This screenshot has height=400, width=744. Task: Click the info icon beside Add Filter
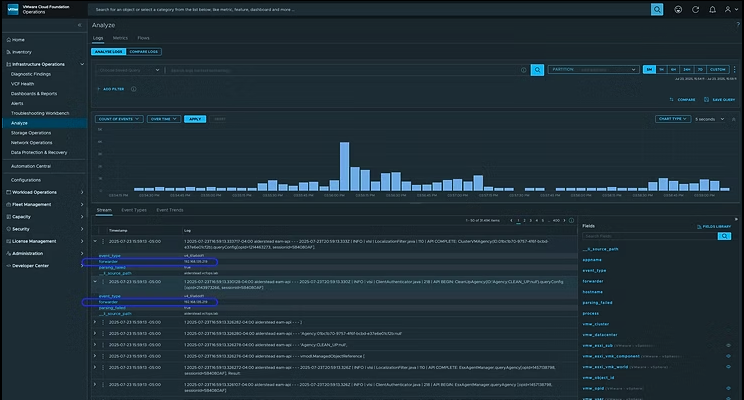pyautogui.click(x=131, y=89)
